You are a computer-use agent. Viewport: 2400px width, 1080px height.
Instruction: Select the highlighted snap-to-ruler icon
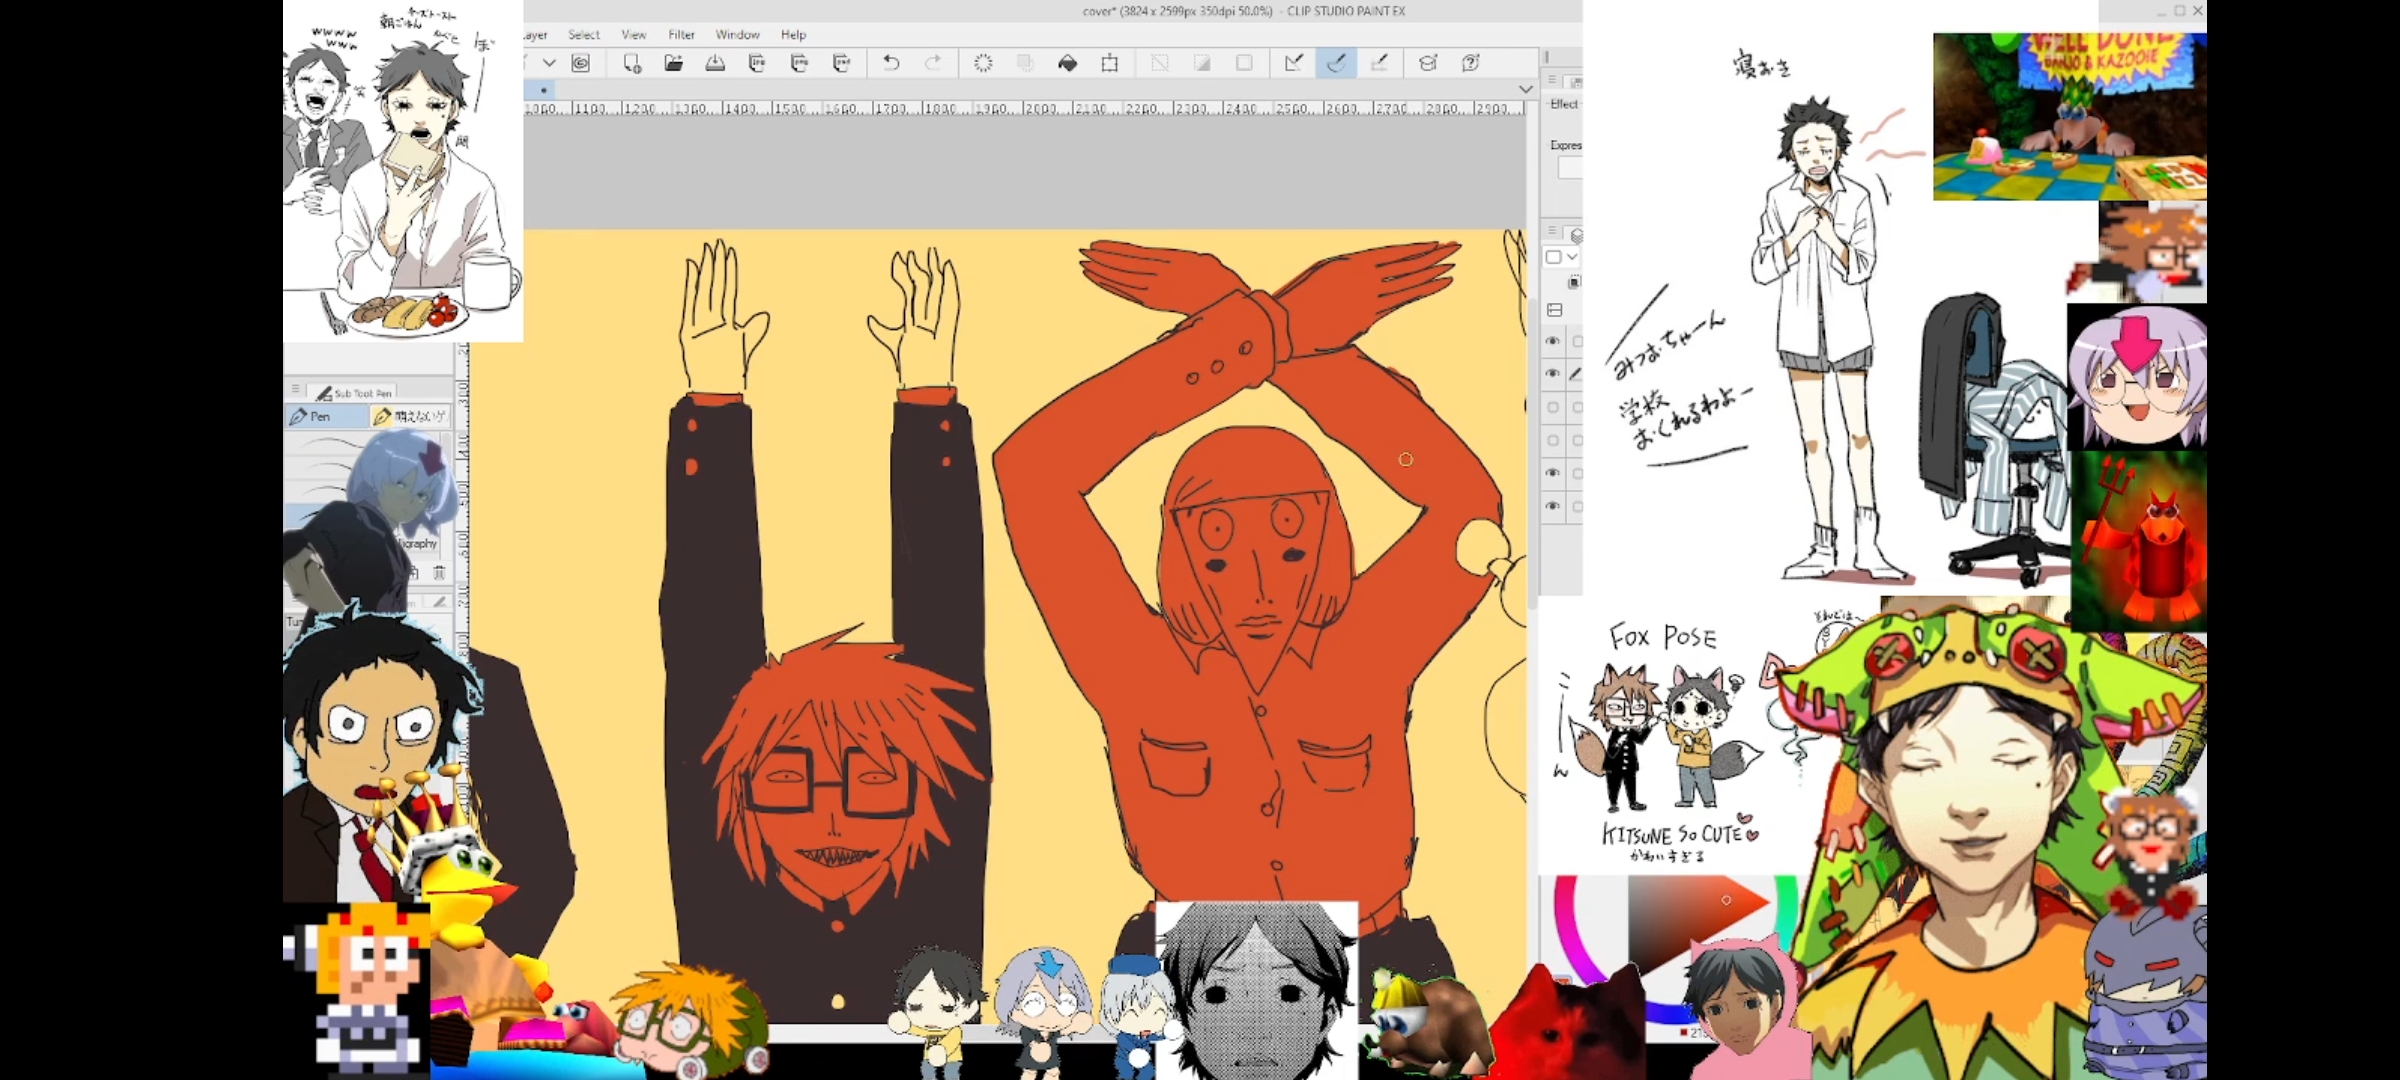[1336, 63]
